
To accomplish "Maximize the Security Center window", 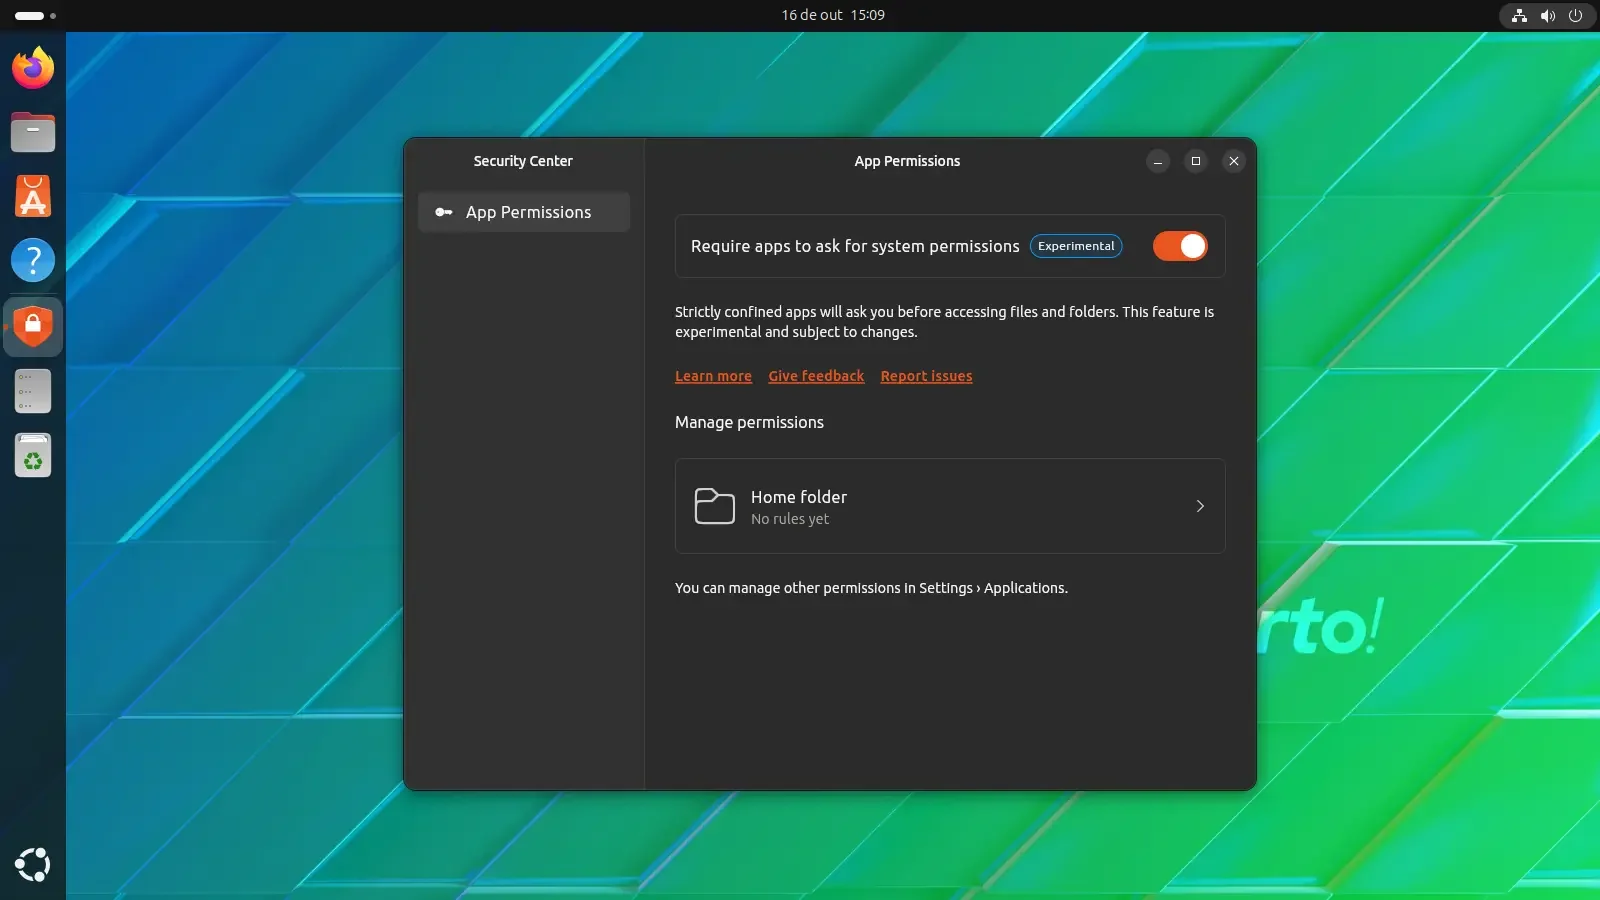I will (1196, 161).
